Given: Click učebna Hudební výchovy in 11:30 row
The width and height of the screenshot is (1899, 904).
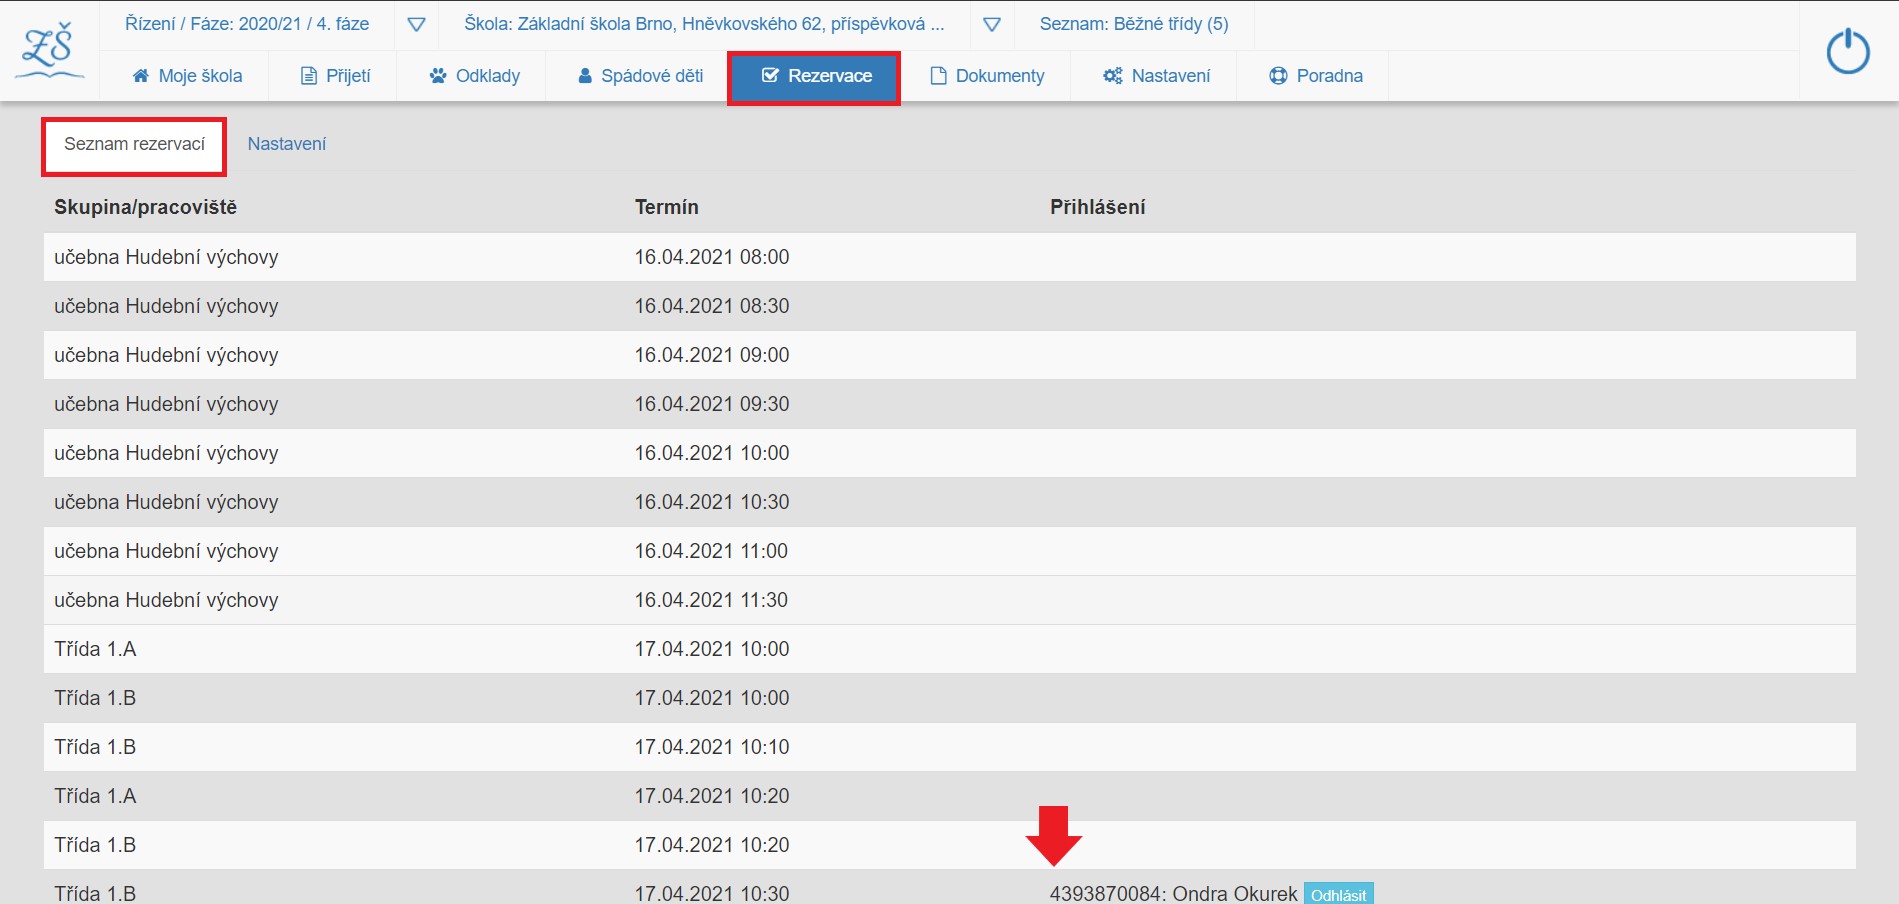Looking at the screenshot, I should click(x=166, y=600).
